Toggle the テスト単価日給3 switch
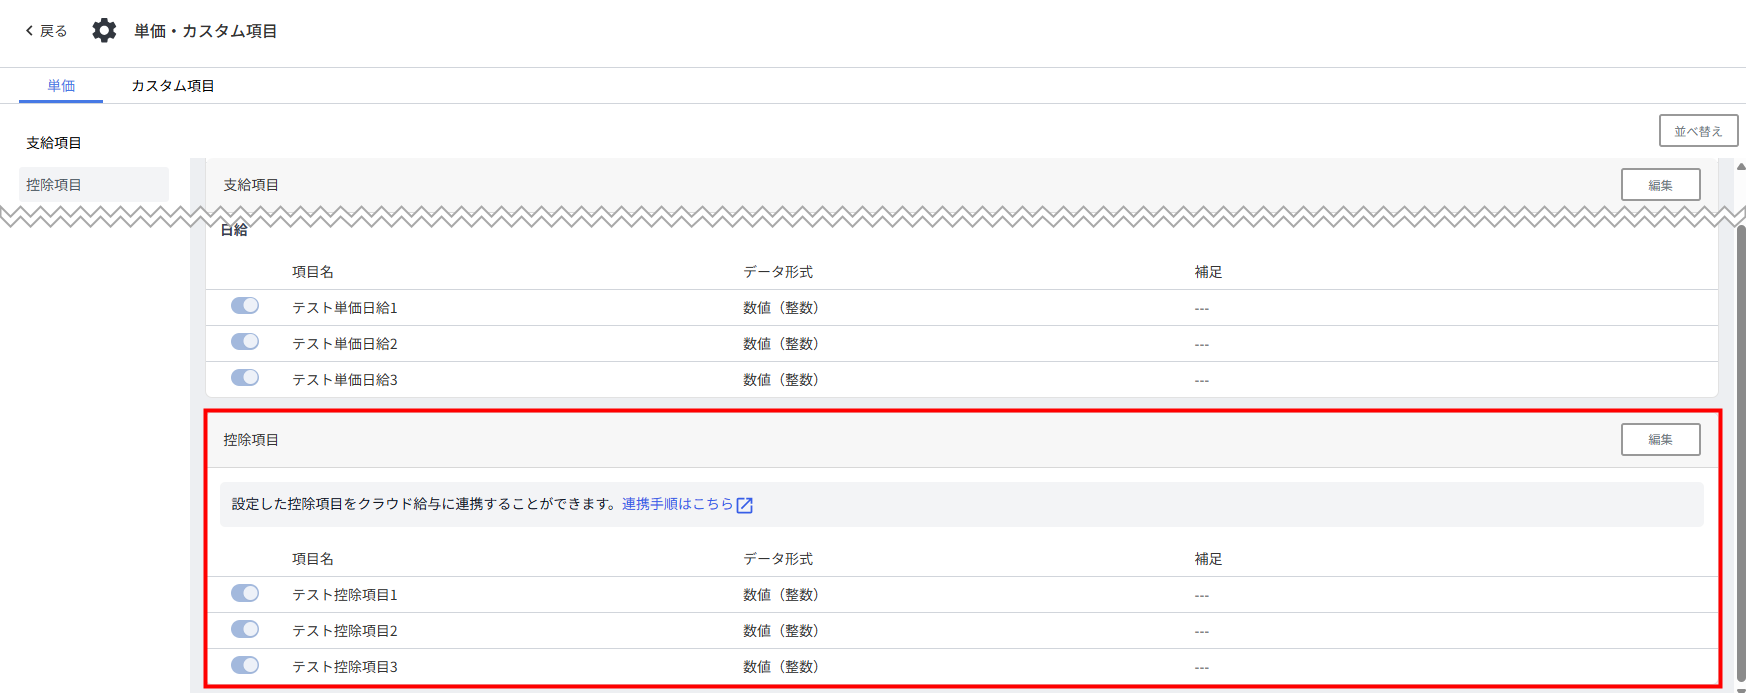The width and height of the screenshot is (1746, 693). coord(245,378)
